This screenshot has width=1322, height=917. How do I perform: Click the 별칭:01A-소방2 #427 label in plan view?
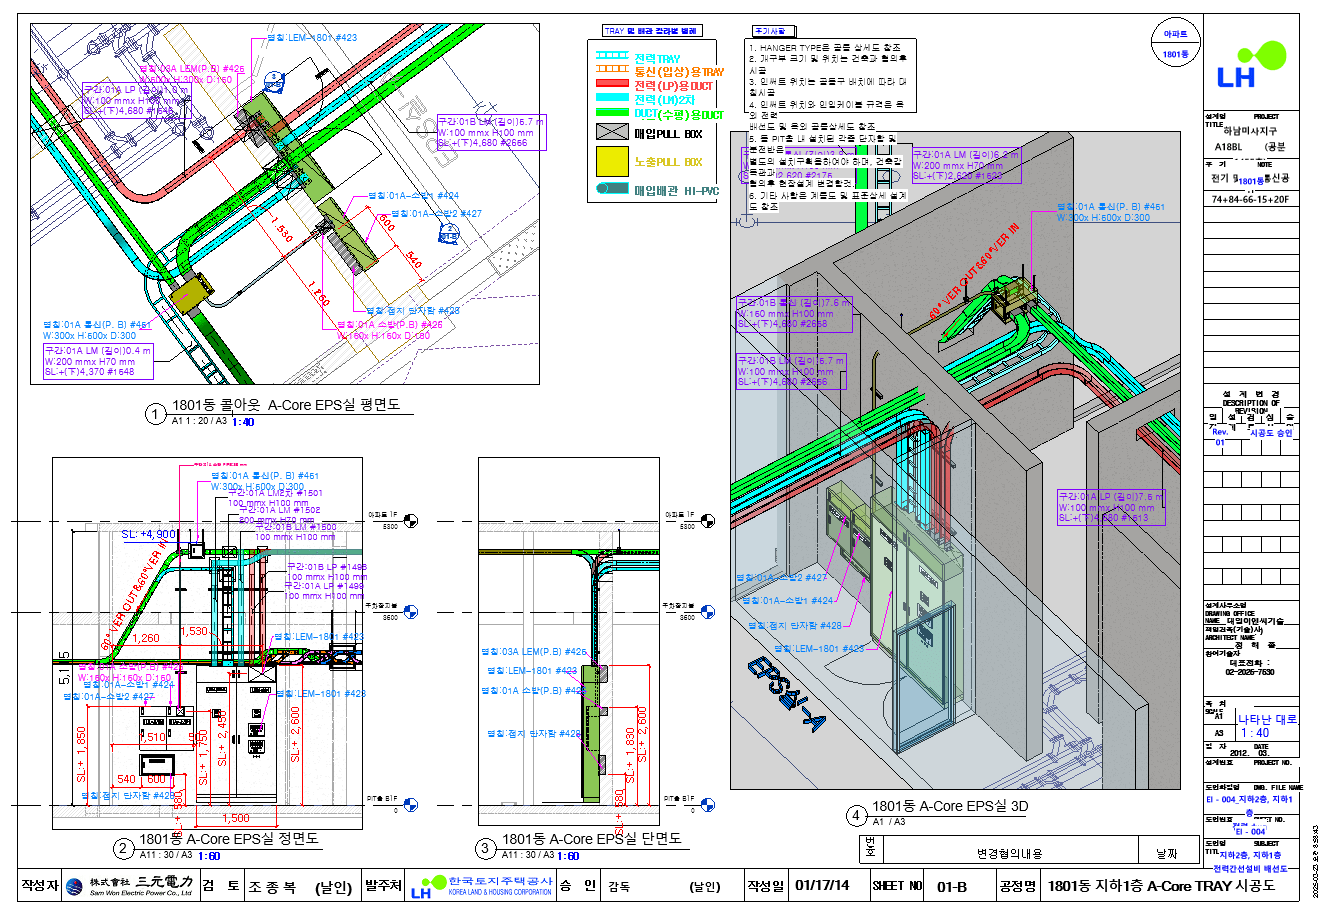(436, 214)
